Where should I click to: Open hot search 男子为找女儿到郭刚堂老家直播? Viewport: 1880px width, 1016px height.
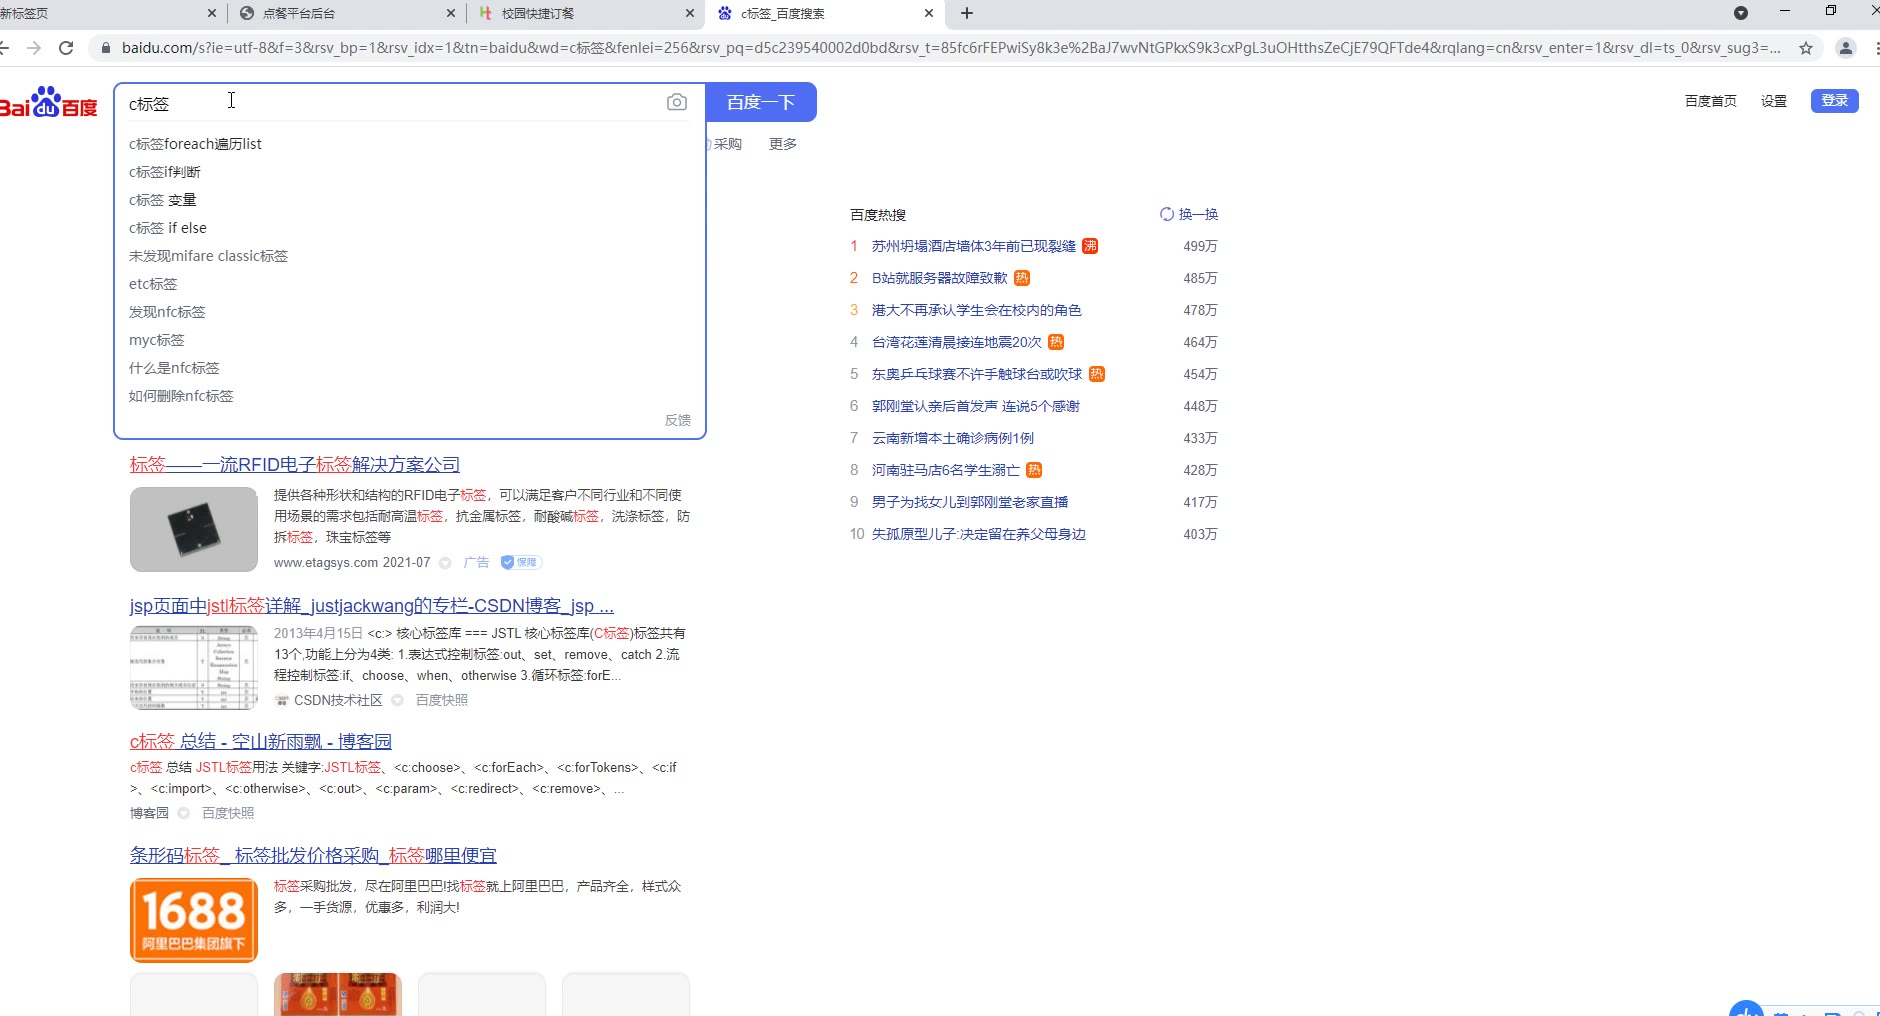click(970, 502)
